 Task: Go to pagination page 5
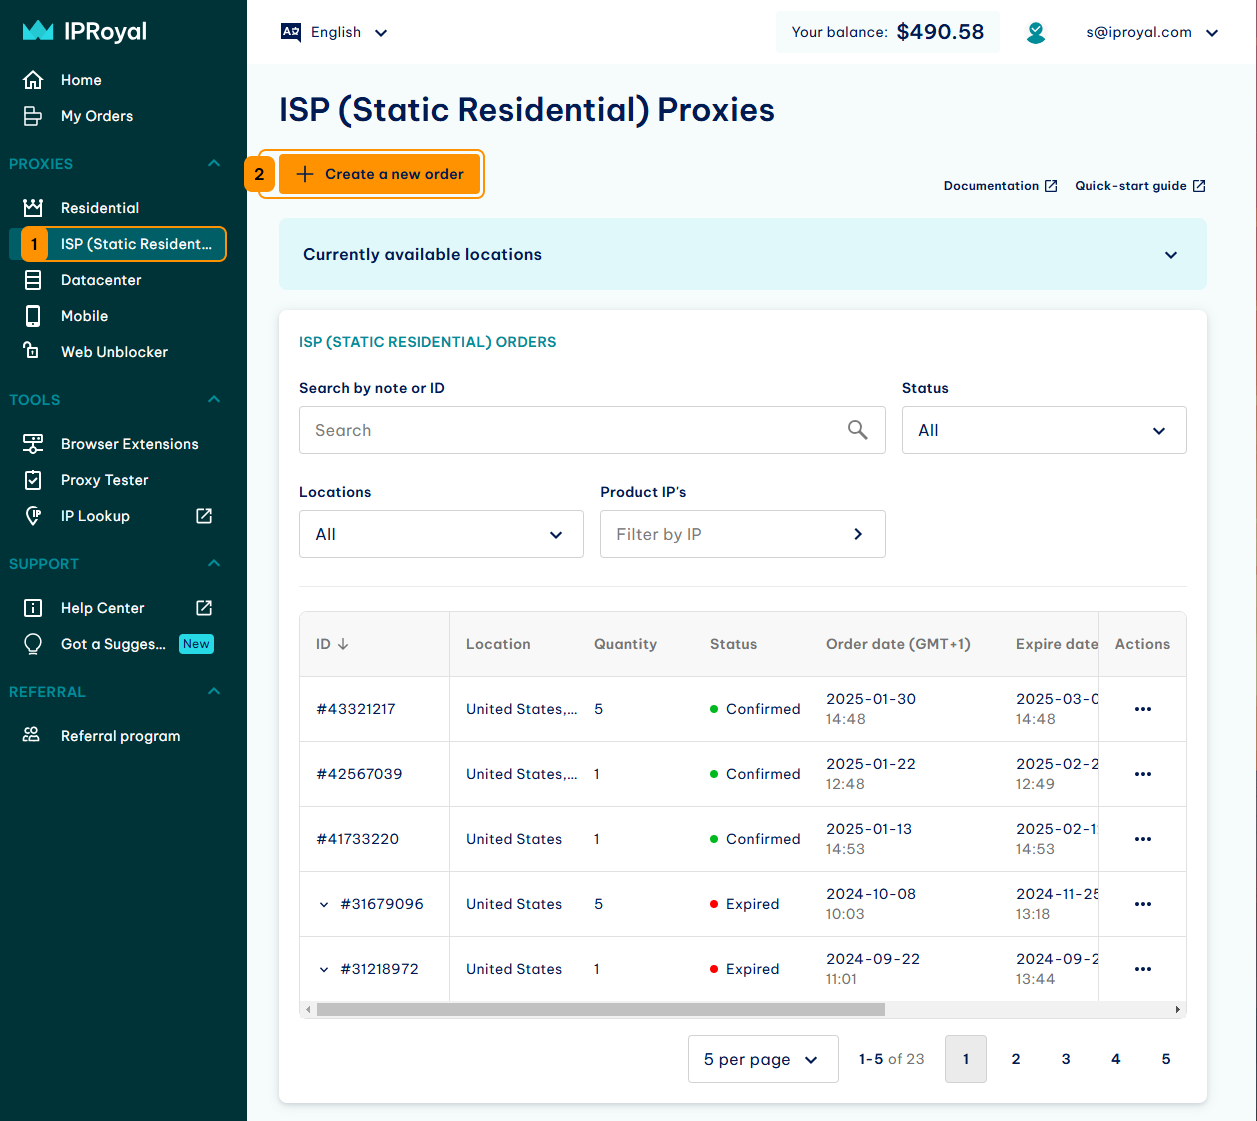pyautogui.click(x=1166, y=1059)
